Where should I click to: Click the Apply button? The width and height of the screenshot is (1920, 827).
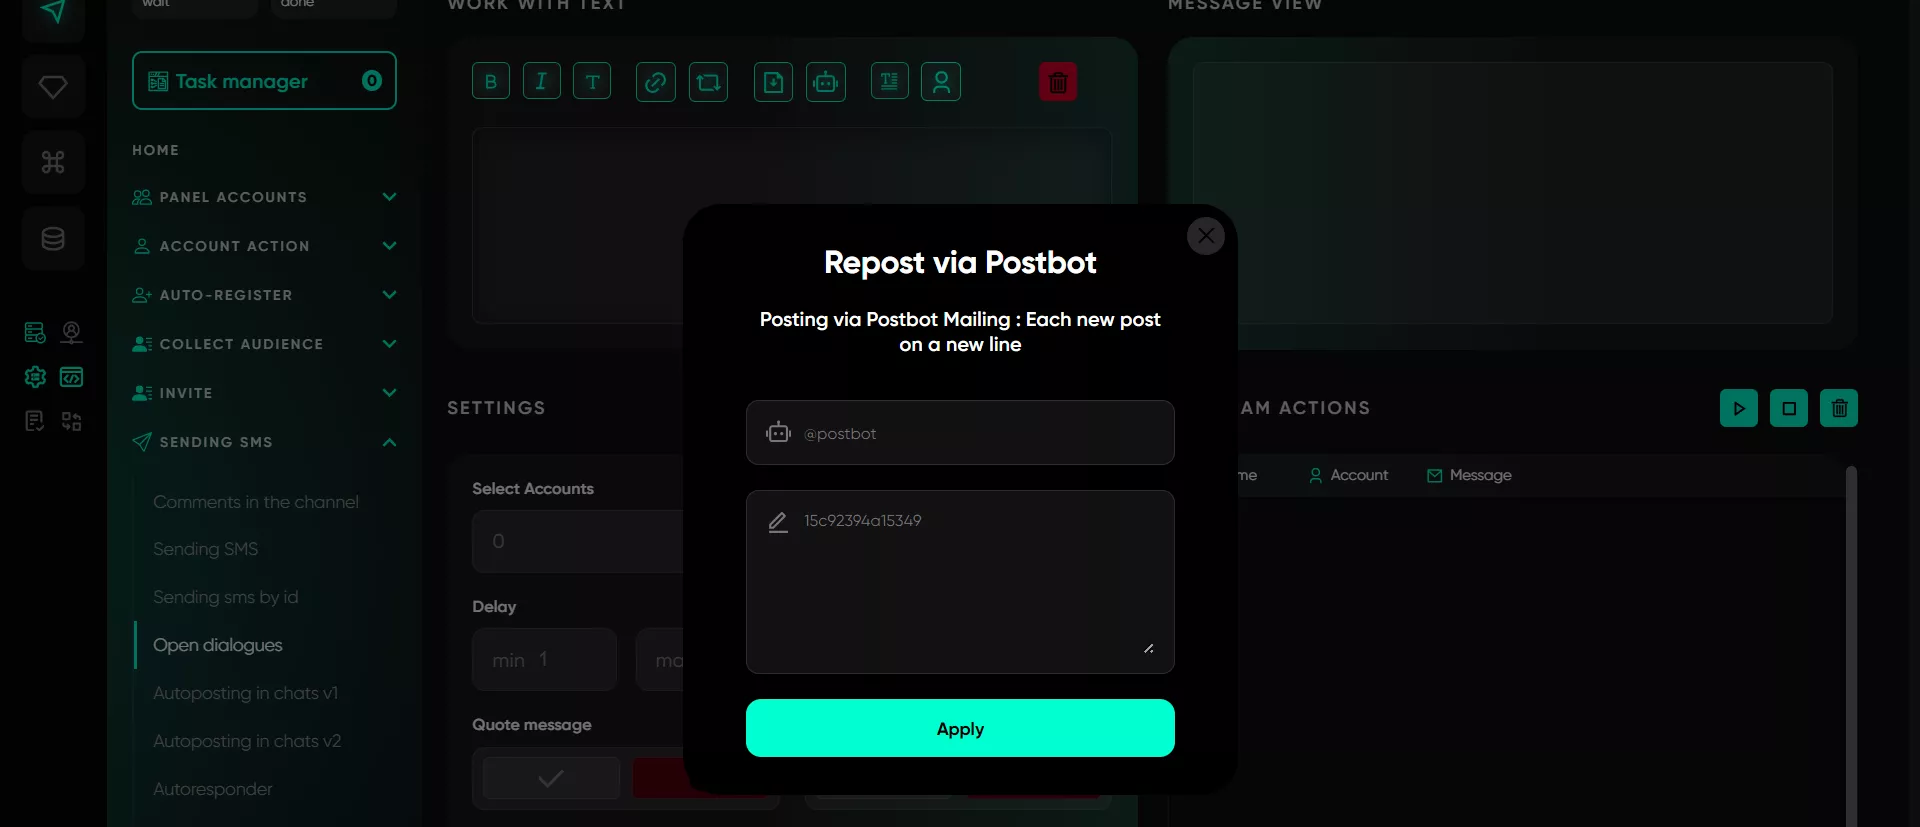coord(960,728)
